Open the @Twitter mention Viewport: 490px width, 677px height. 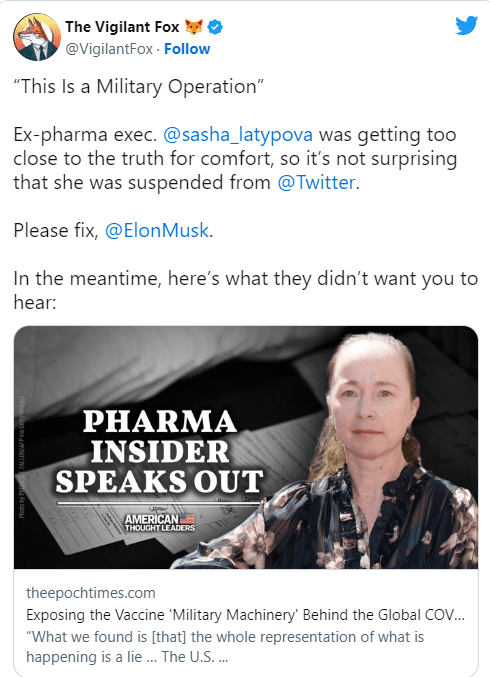[316, 182]
